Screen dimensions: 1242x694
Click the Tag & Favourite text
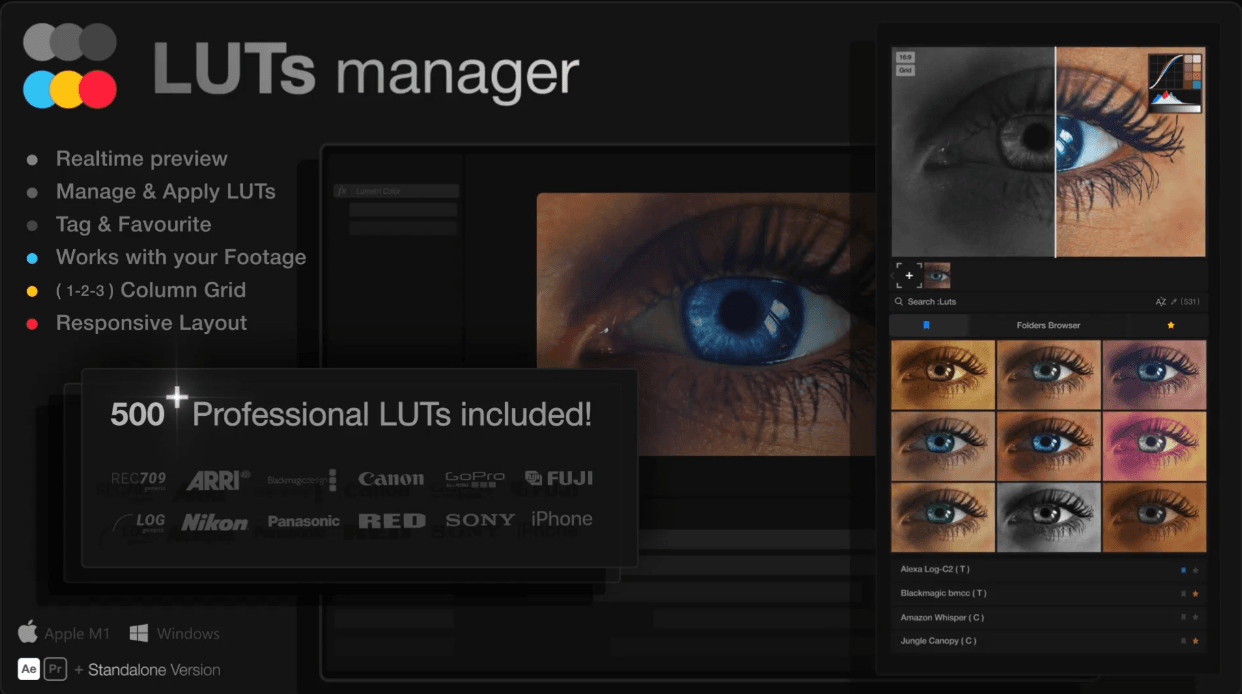[x=134, y=225]
